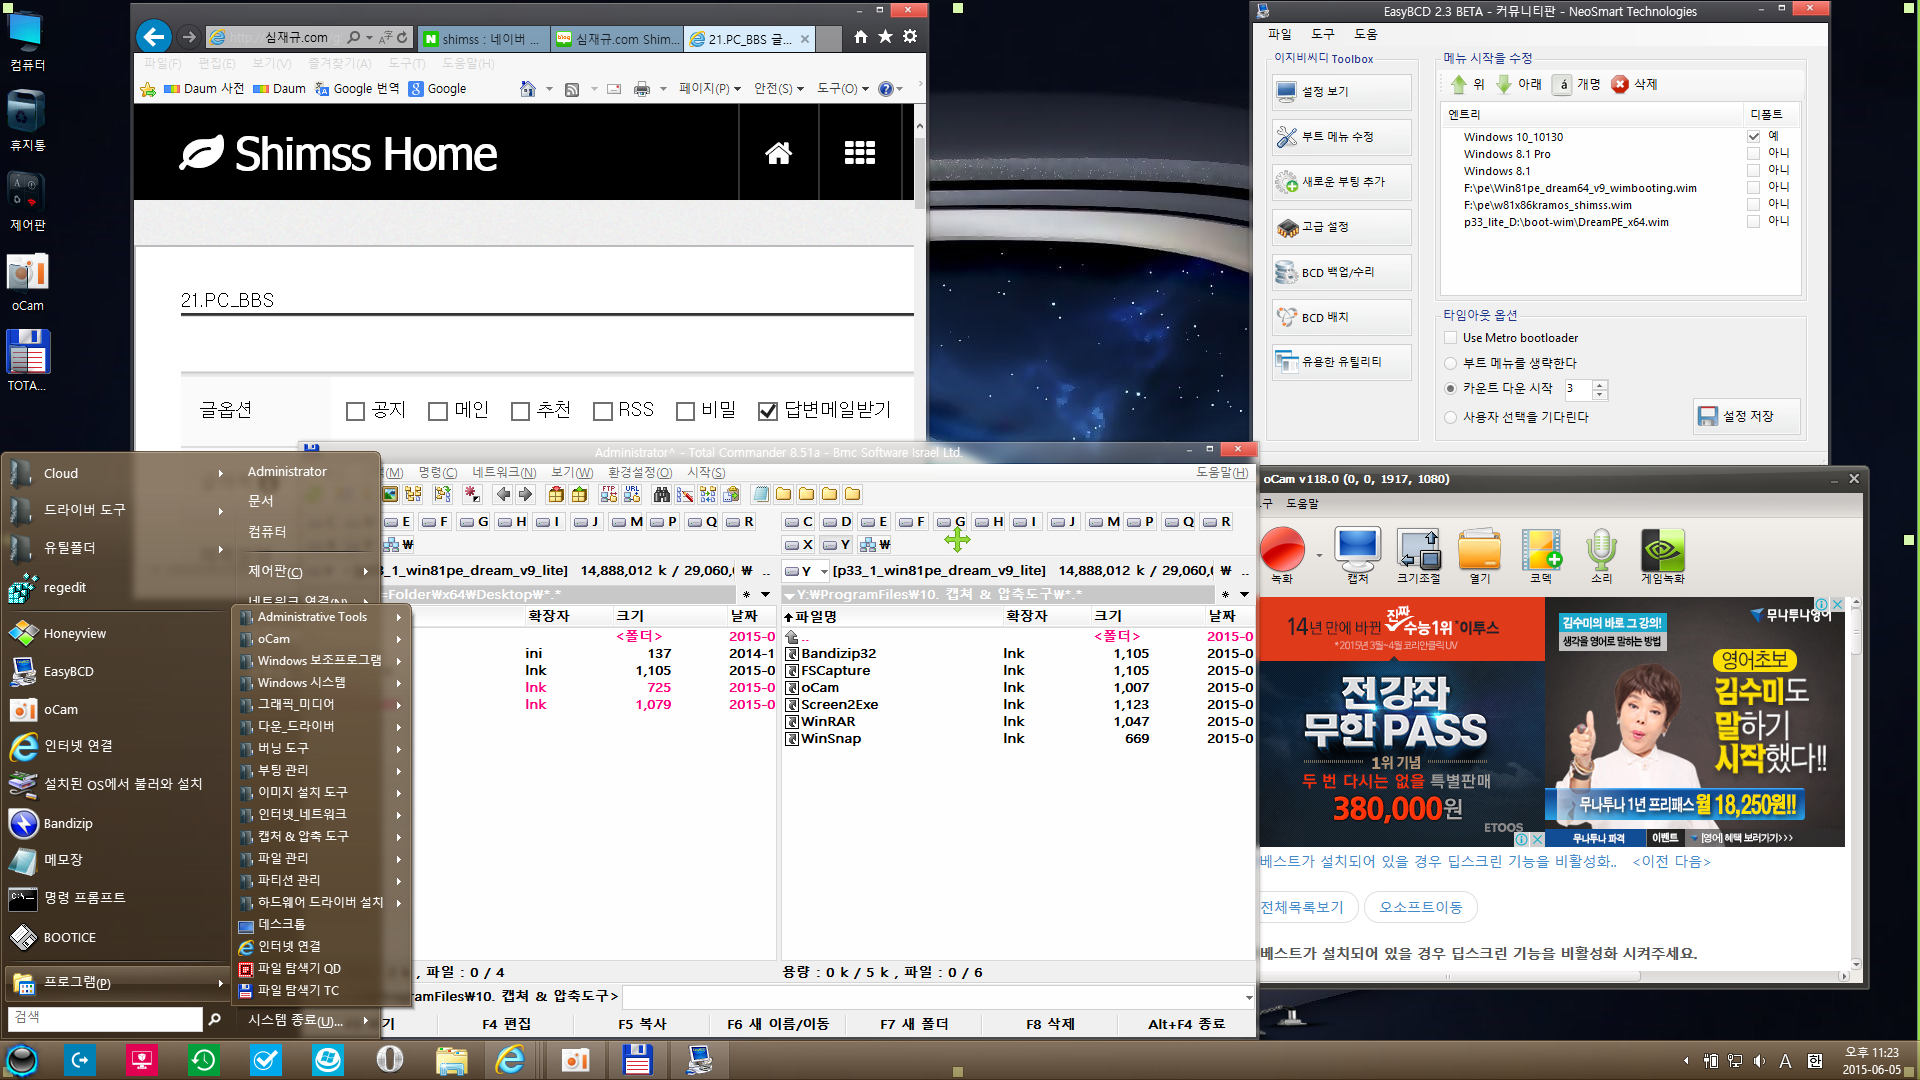Check the RSS checkbox

602,411
